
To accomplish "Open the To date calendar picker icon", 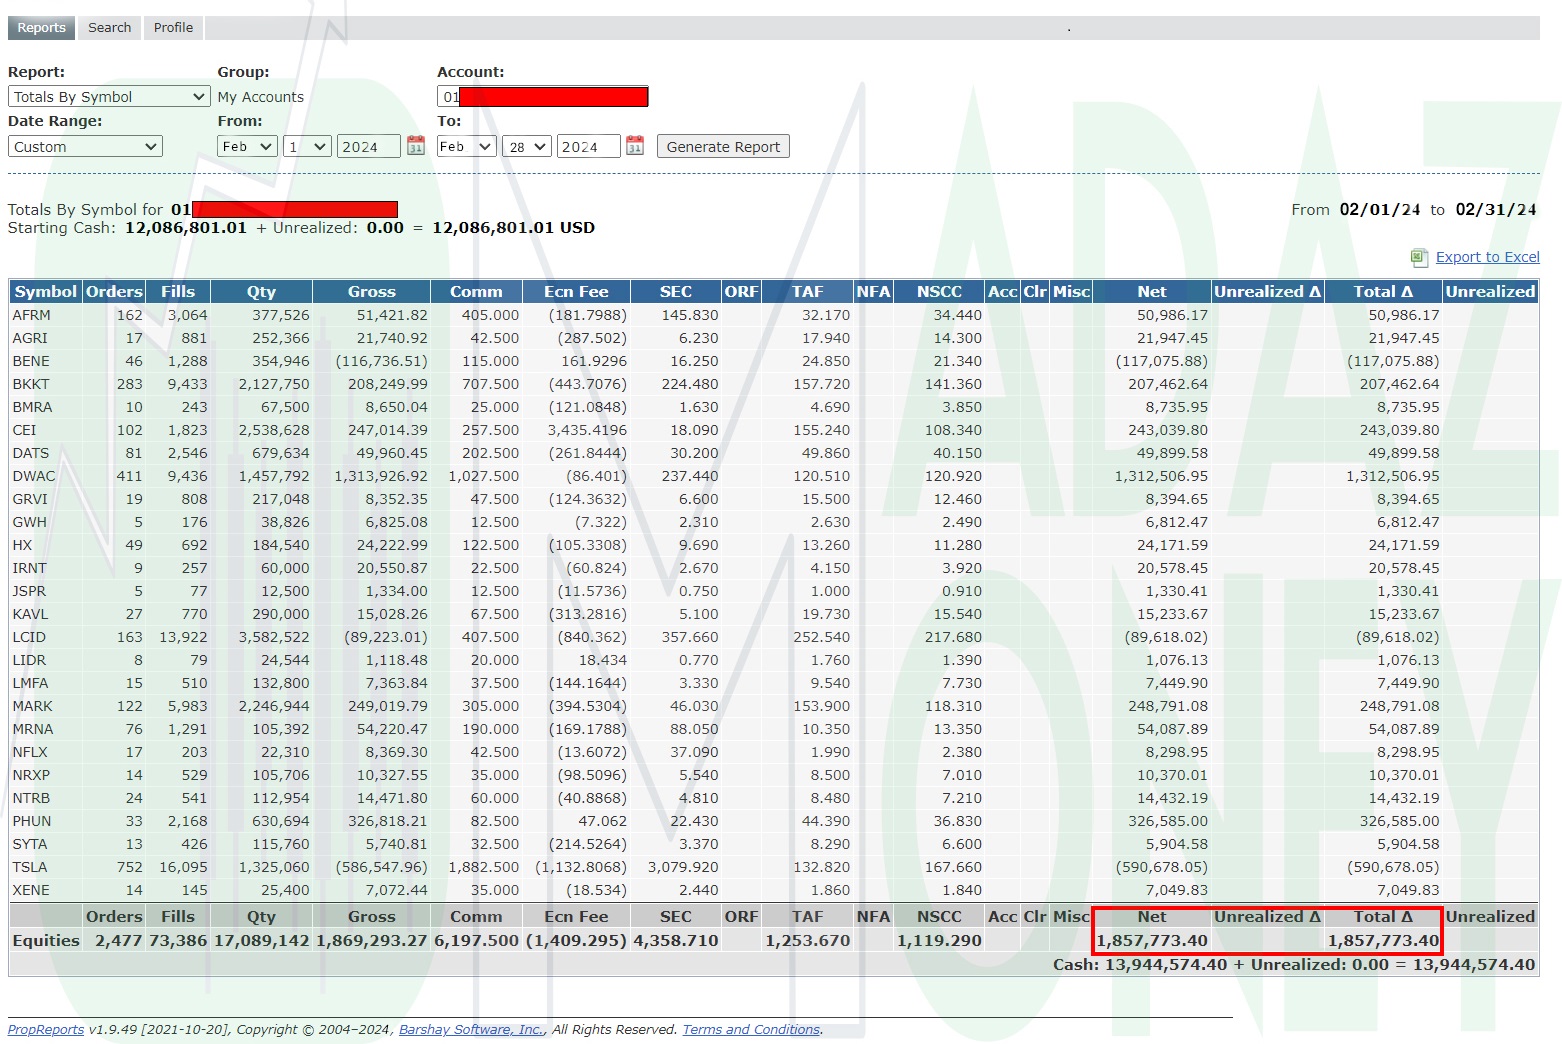I will coord(635,146).
